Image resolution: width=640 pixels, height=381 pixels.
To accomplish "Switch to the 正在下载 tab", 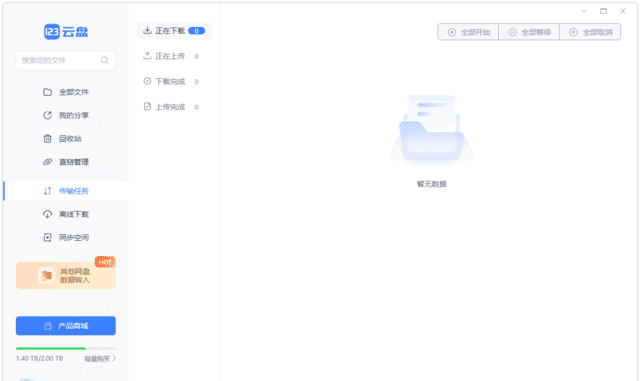I will pyautogui.click(x=173, y=31).
